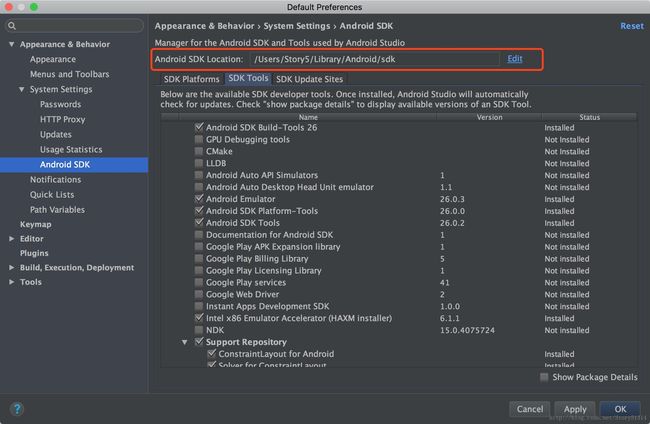Click the Status column header
650x424 pixels.
589,117
